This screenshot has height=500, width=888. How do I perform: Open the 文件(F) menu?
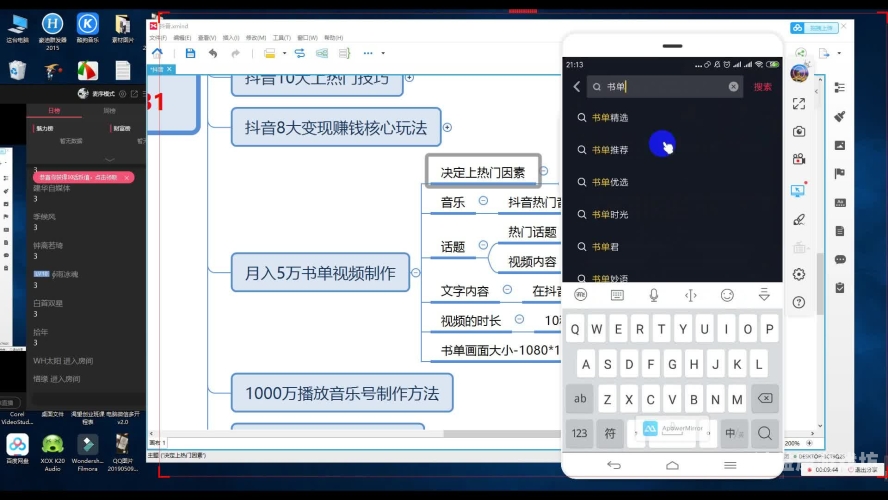coord(158,38)
